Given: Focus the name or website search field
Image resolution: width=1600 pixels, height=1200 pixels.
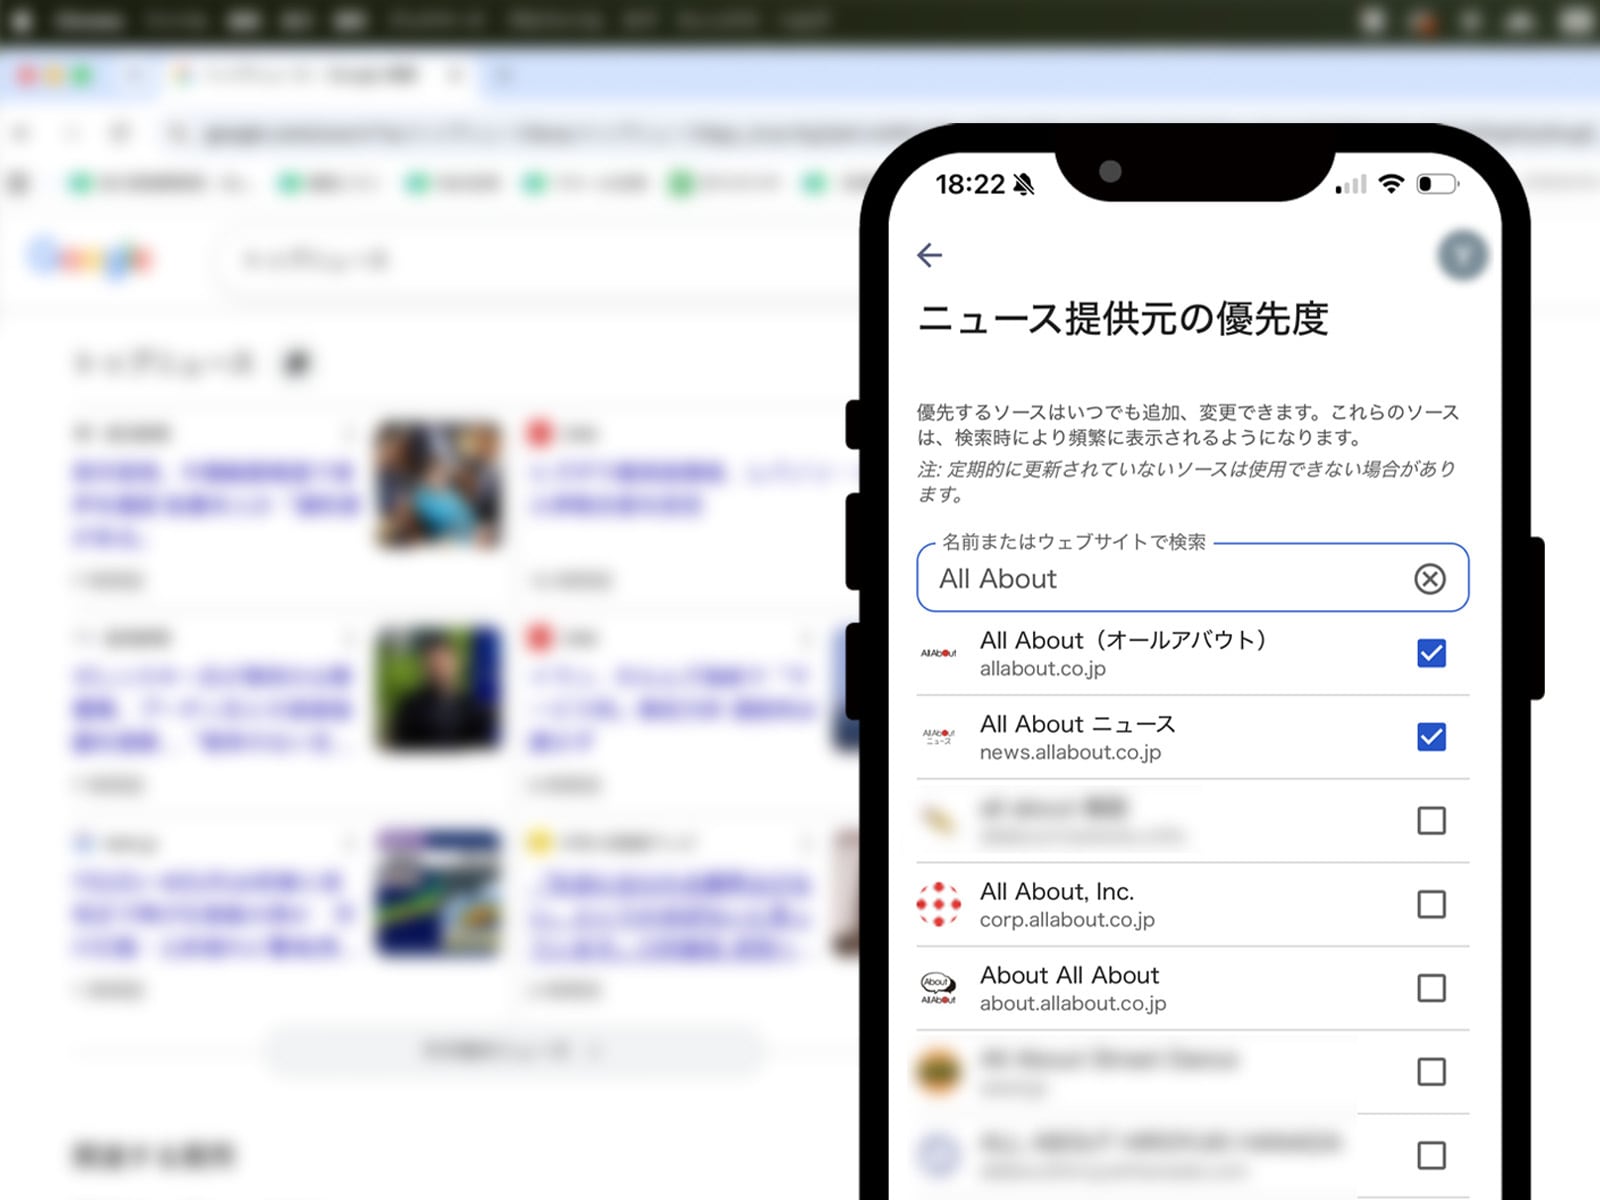Looking at the screenshot, I should [1192, 577].
